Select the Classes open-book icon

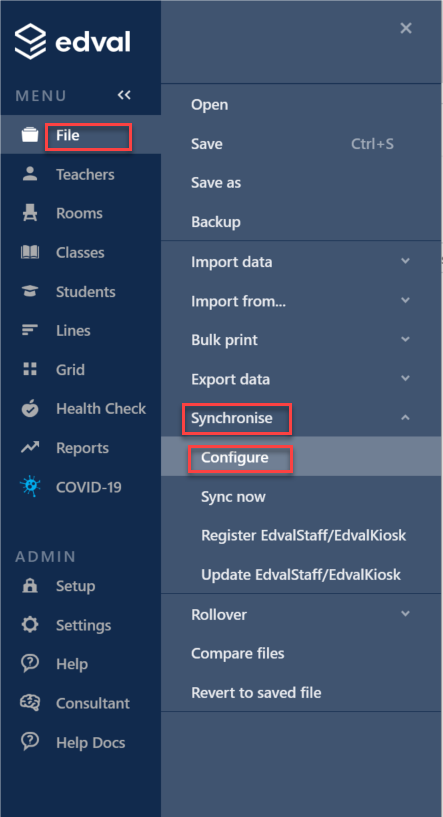click(x=30, y=253)
